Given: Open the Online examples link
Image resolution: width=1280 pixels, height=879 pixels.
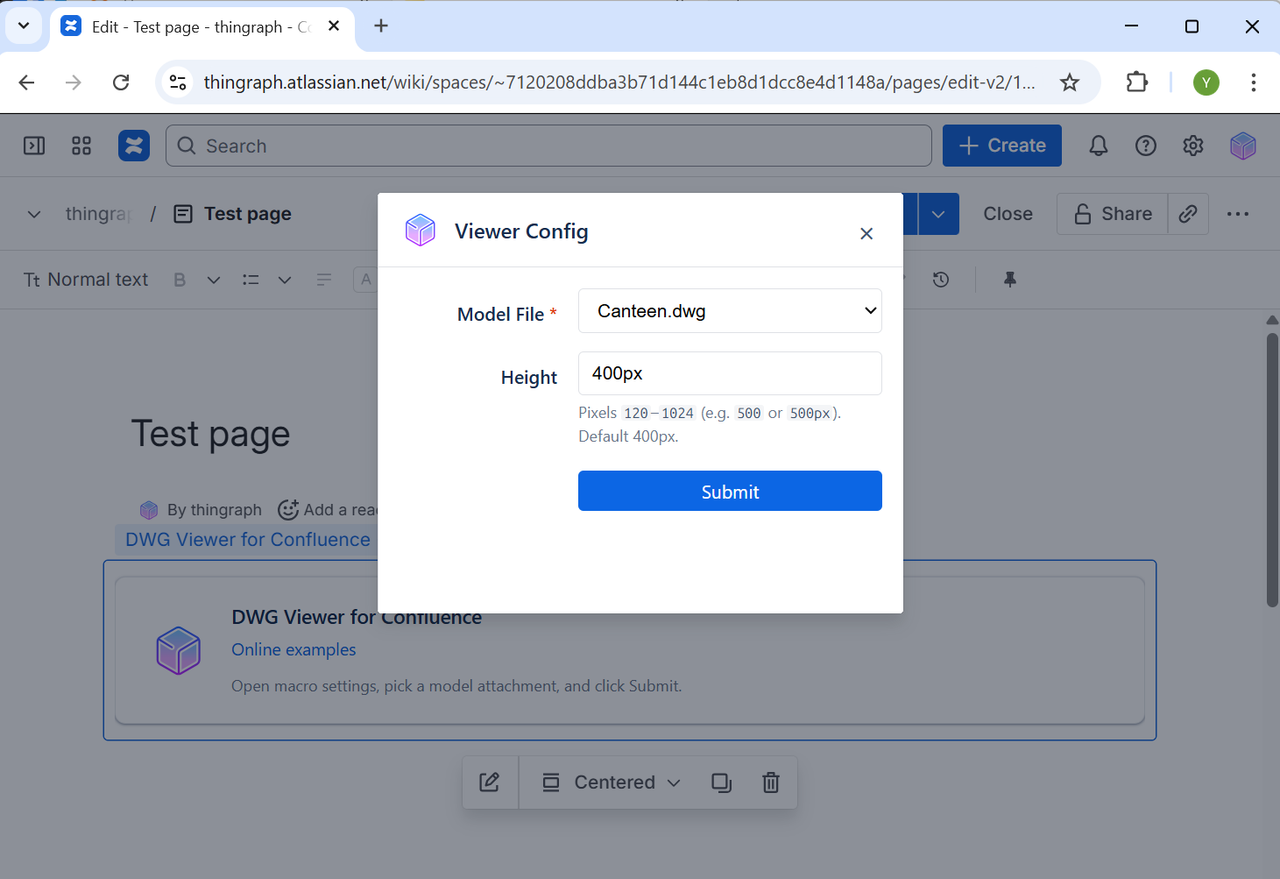Looking at the screenshot, I should tap(294, 650).
